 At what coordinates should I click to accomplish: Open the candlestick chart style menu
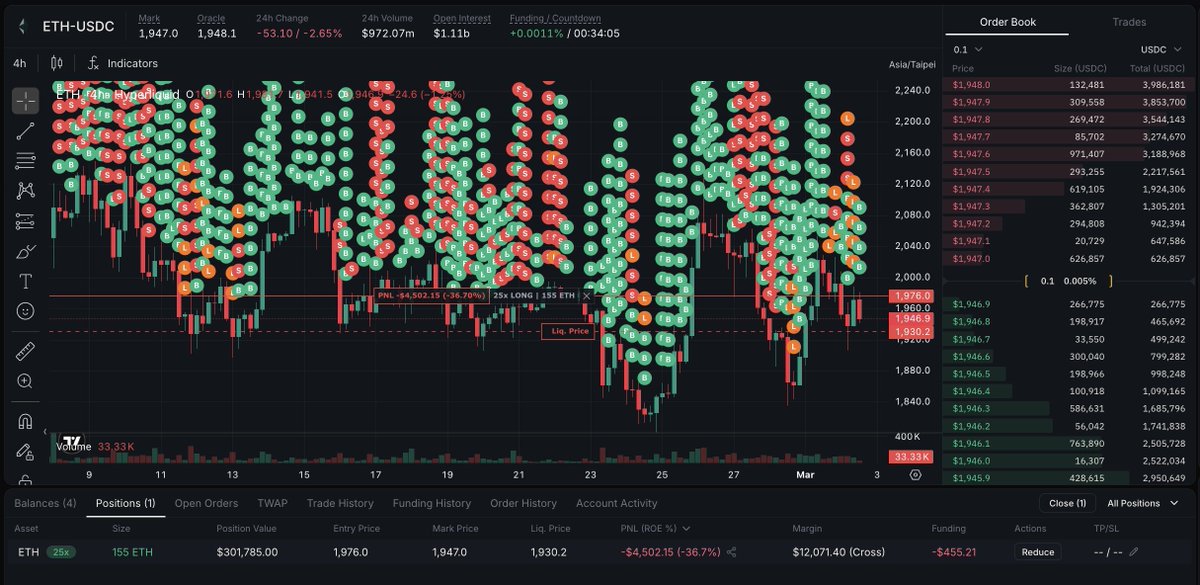pyautogui.click(x=56, y=63)
